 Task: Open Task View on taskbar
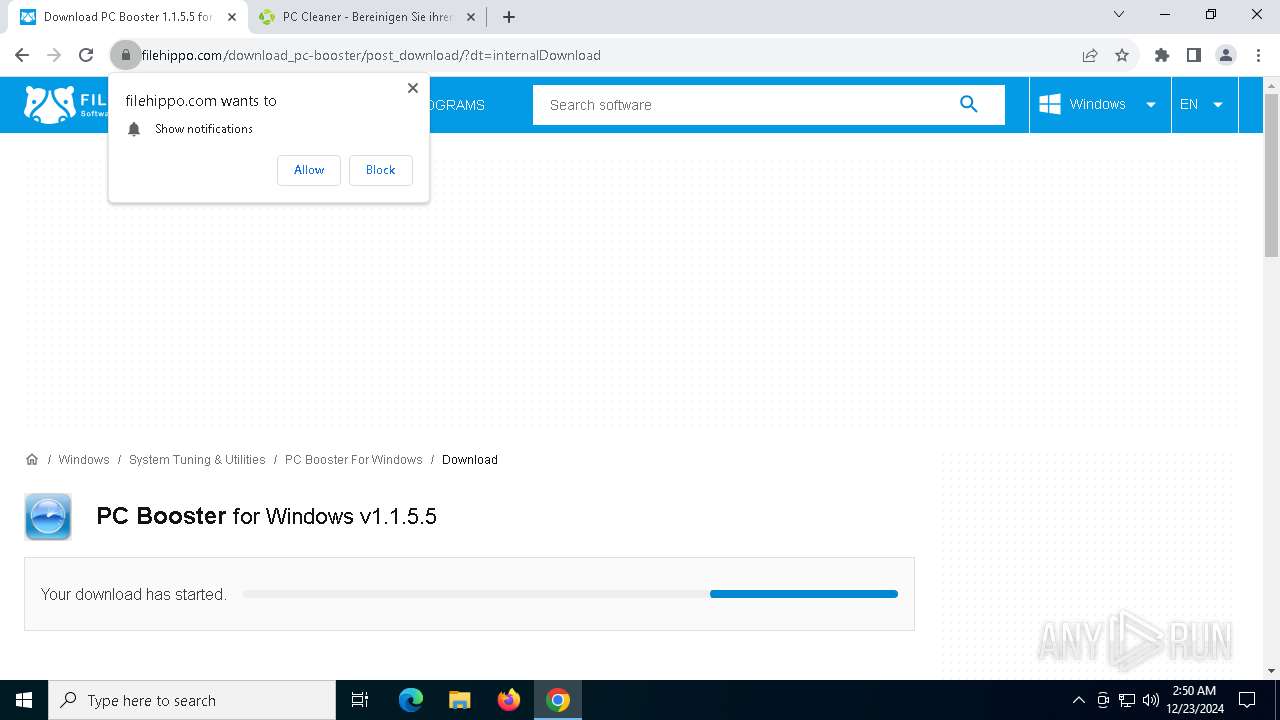click(360, 700)
